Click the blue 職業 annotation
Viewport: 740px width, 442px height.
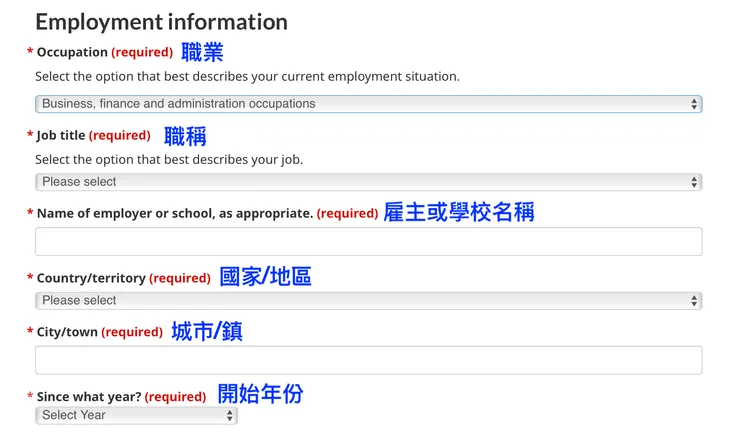tap(202, 52)
